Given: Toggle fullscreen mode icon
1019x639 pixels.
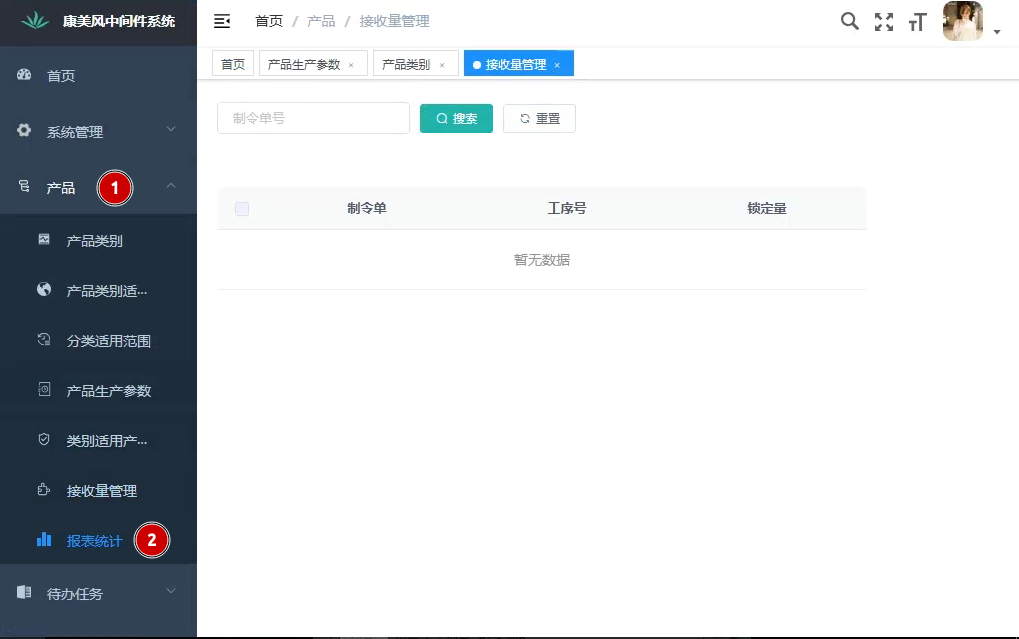Looking at the screenshot, I should pyautogui.click(x=883, y=22).
